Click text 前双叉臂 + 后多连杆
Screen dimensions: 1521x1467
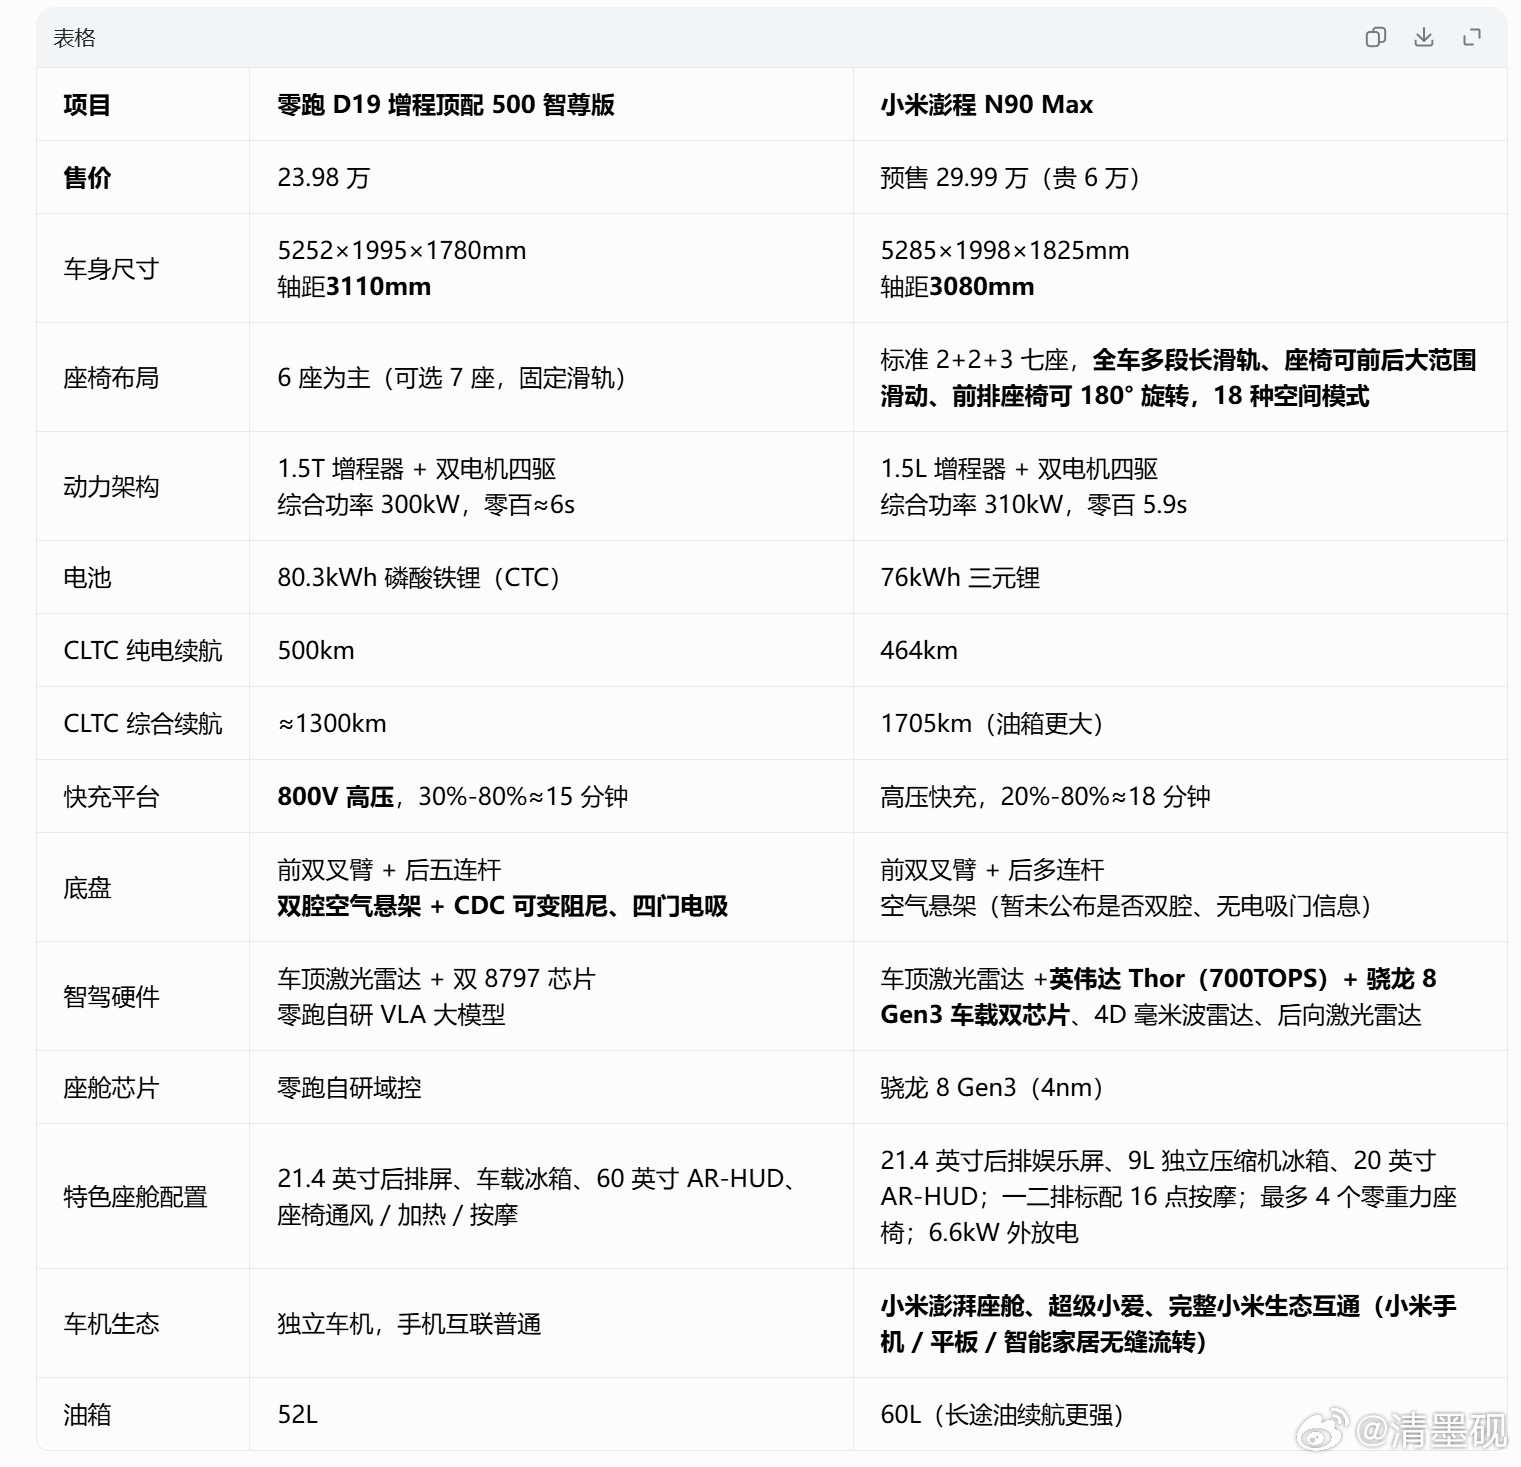992,870
